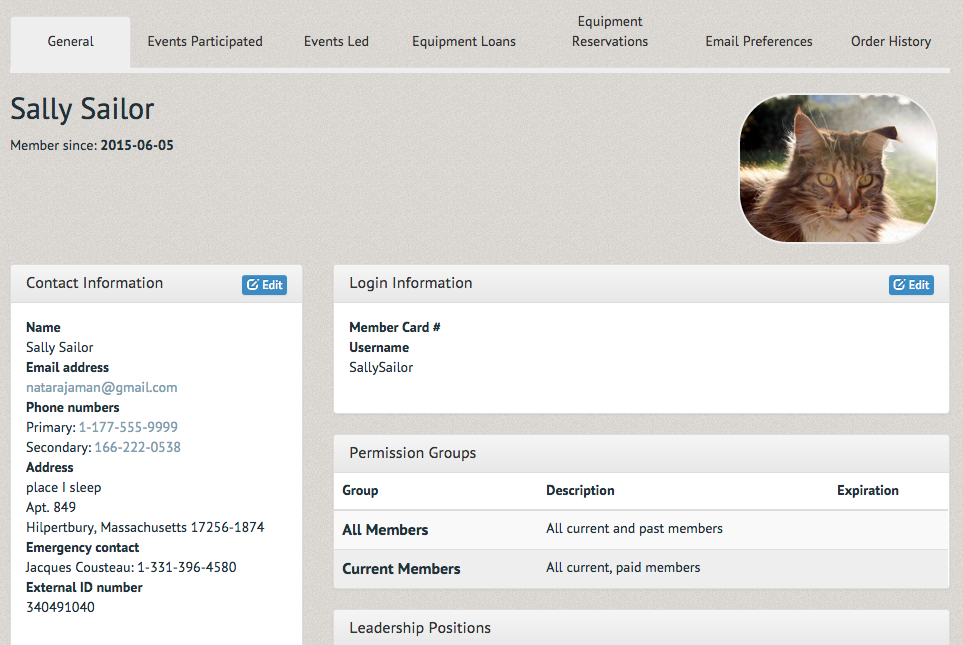Edit the Login Information panel
Viewport: 963px width, 645px height.
click(911, 285)
